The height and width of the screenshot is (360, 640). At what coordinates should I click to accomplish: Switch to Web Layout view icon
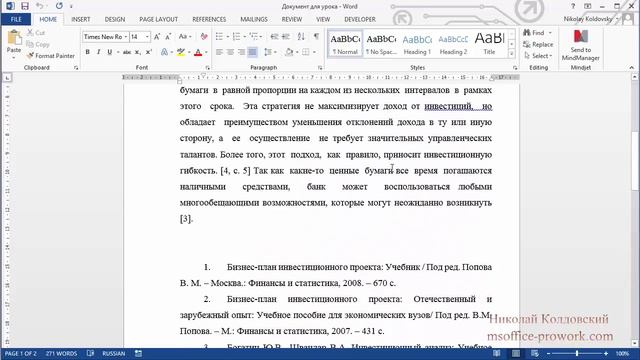(535, 353)
